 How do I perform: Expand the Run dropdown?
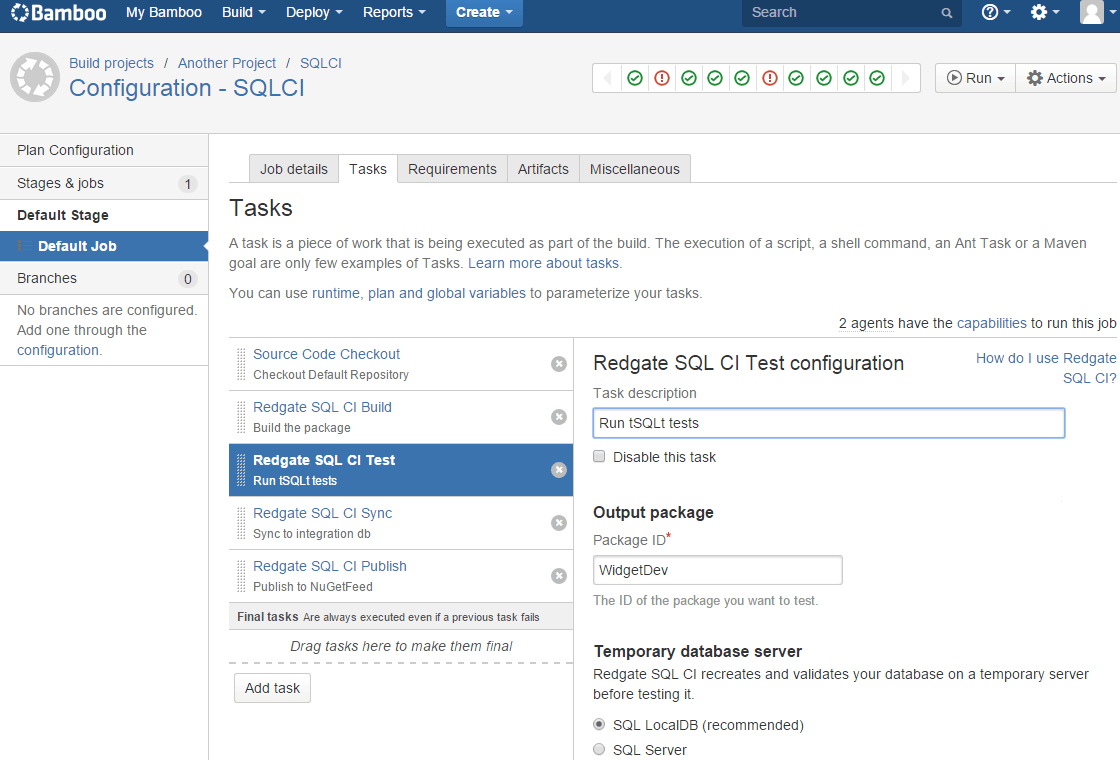975,78
